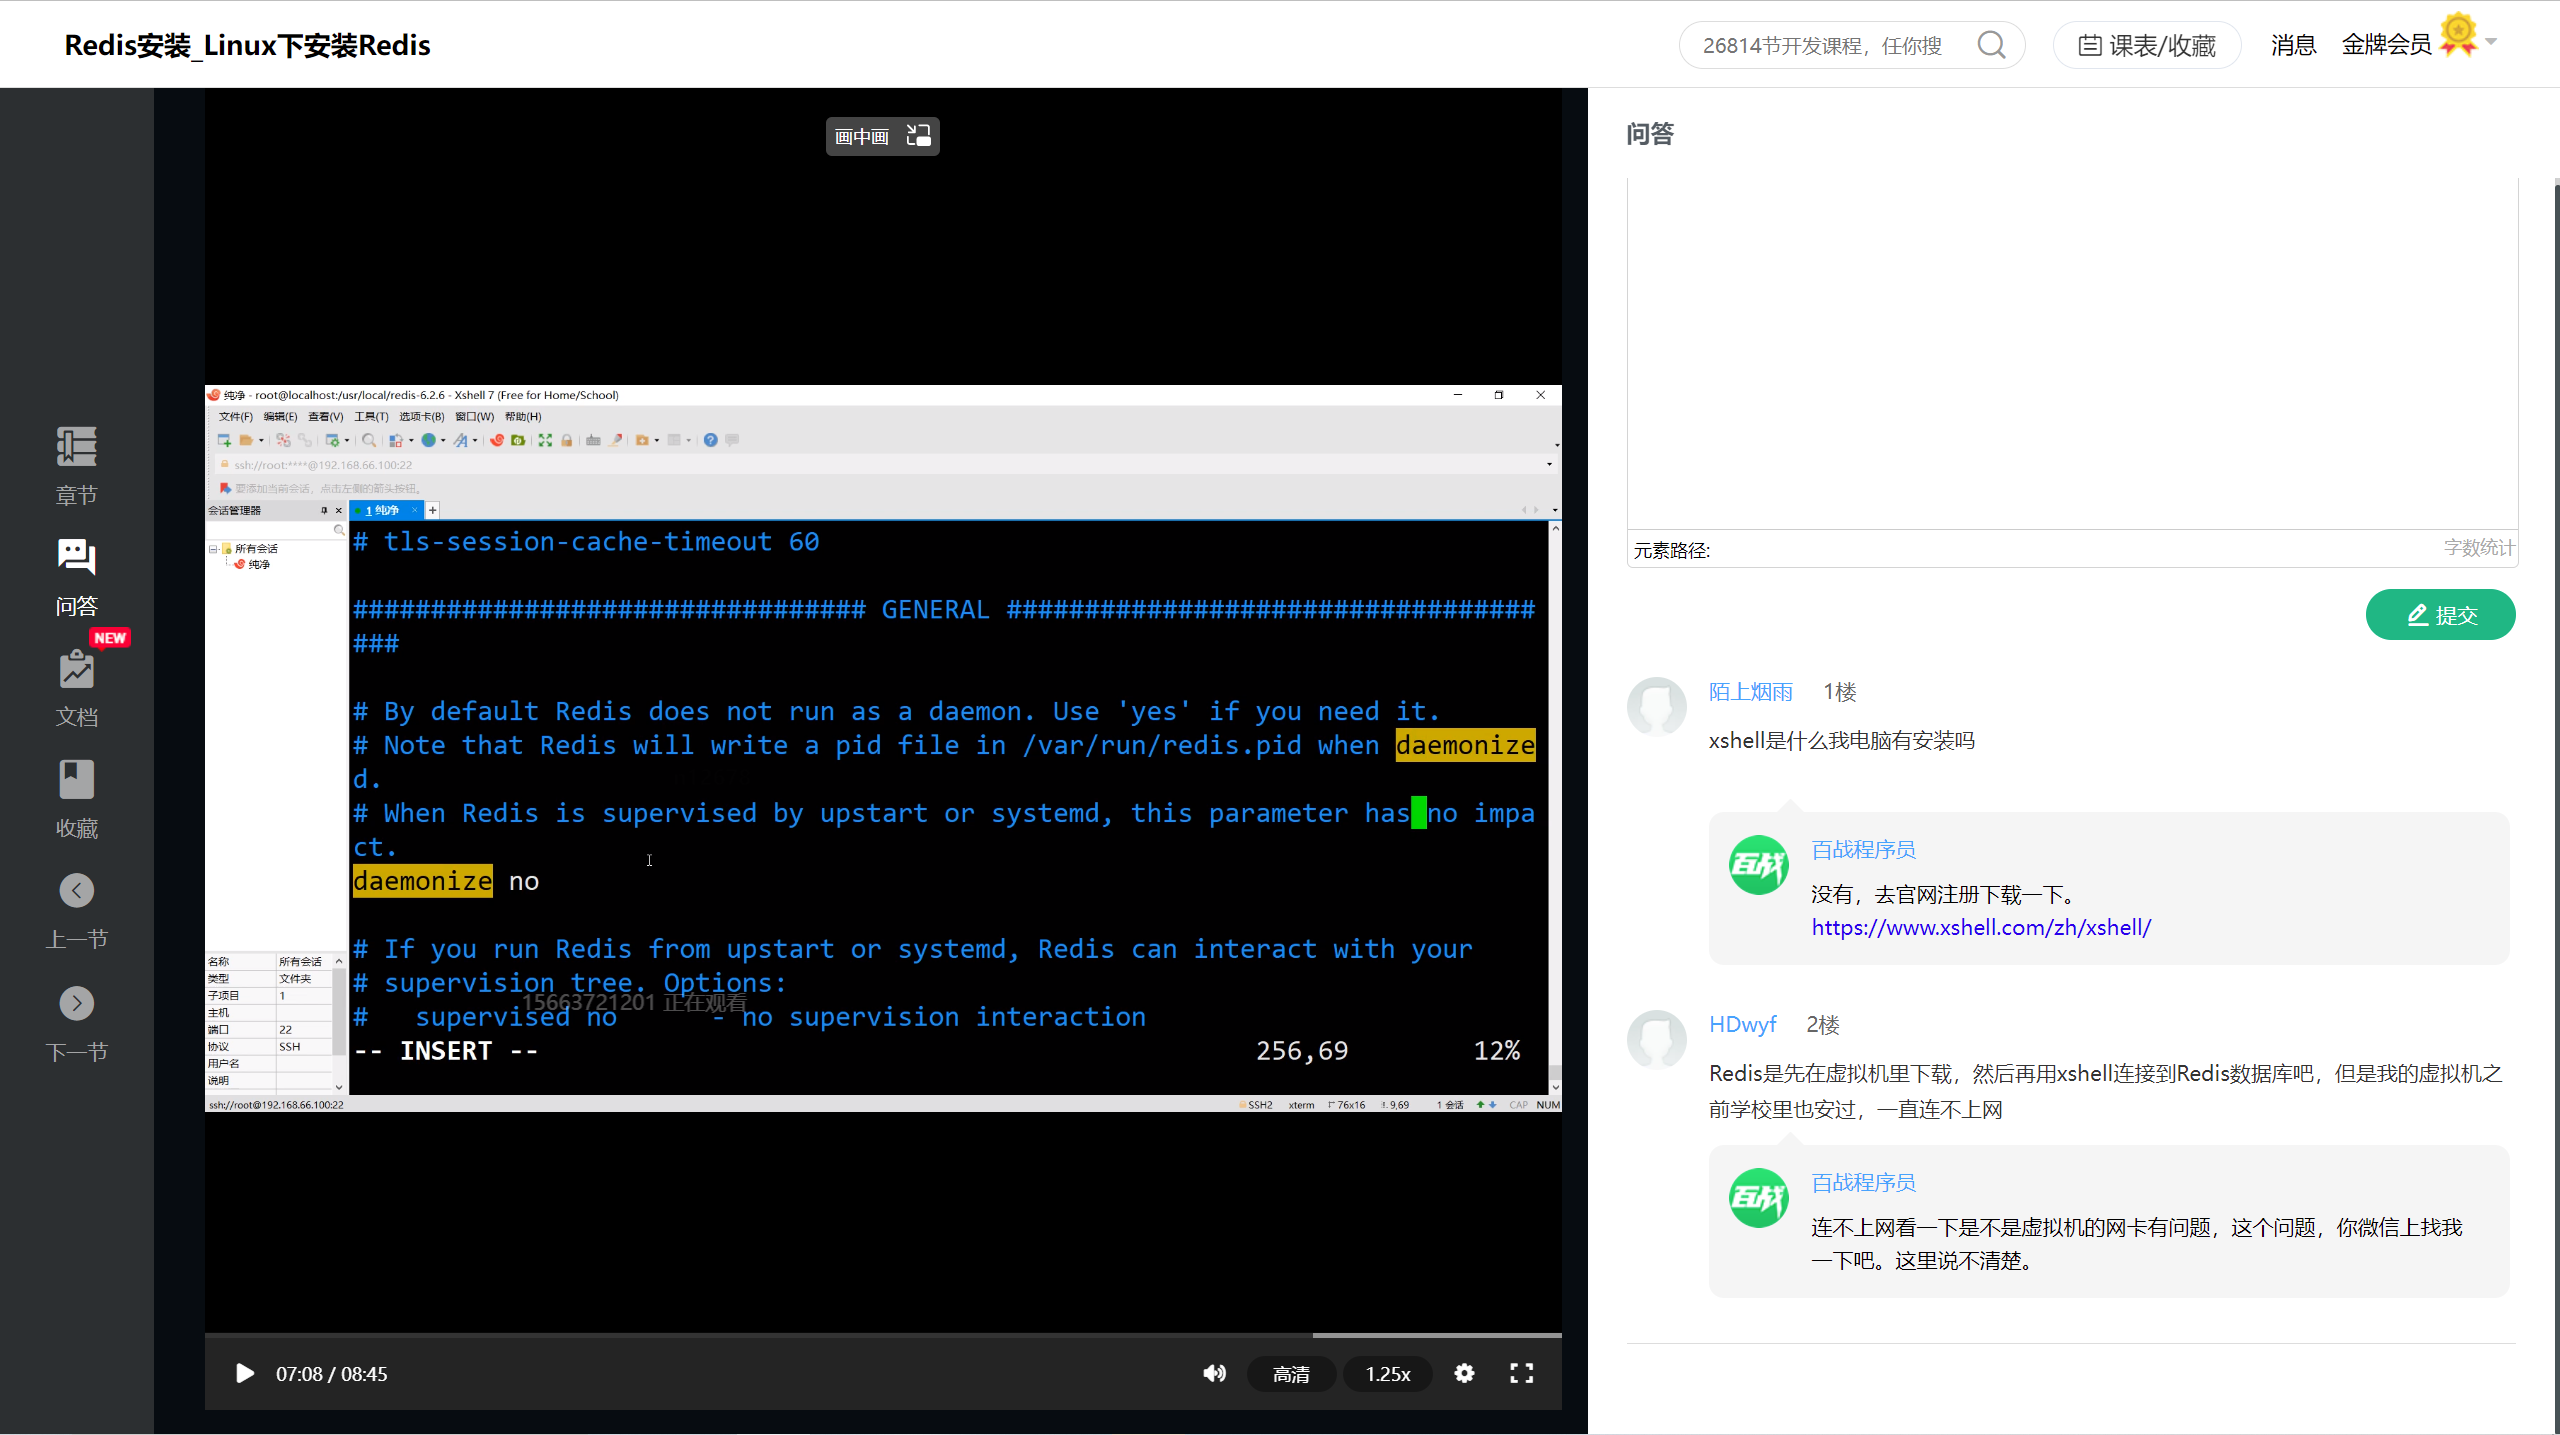Mute the video volume
The image size is (2560, 1435).
1214,1374
